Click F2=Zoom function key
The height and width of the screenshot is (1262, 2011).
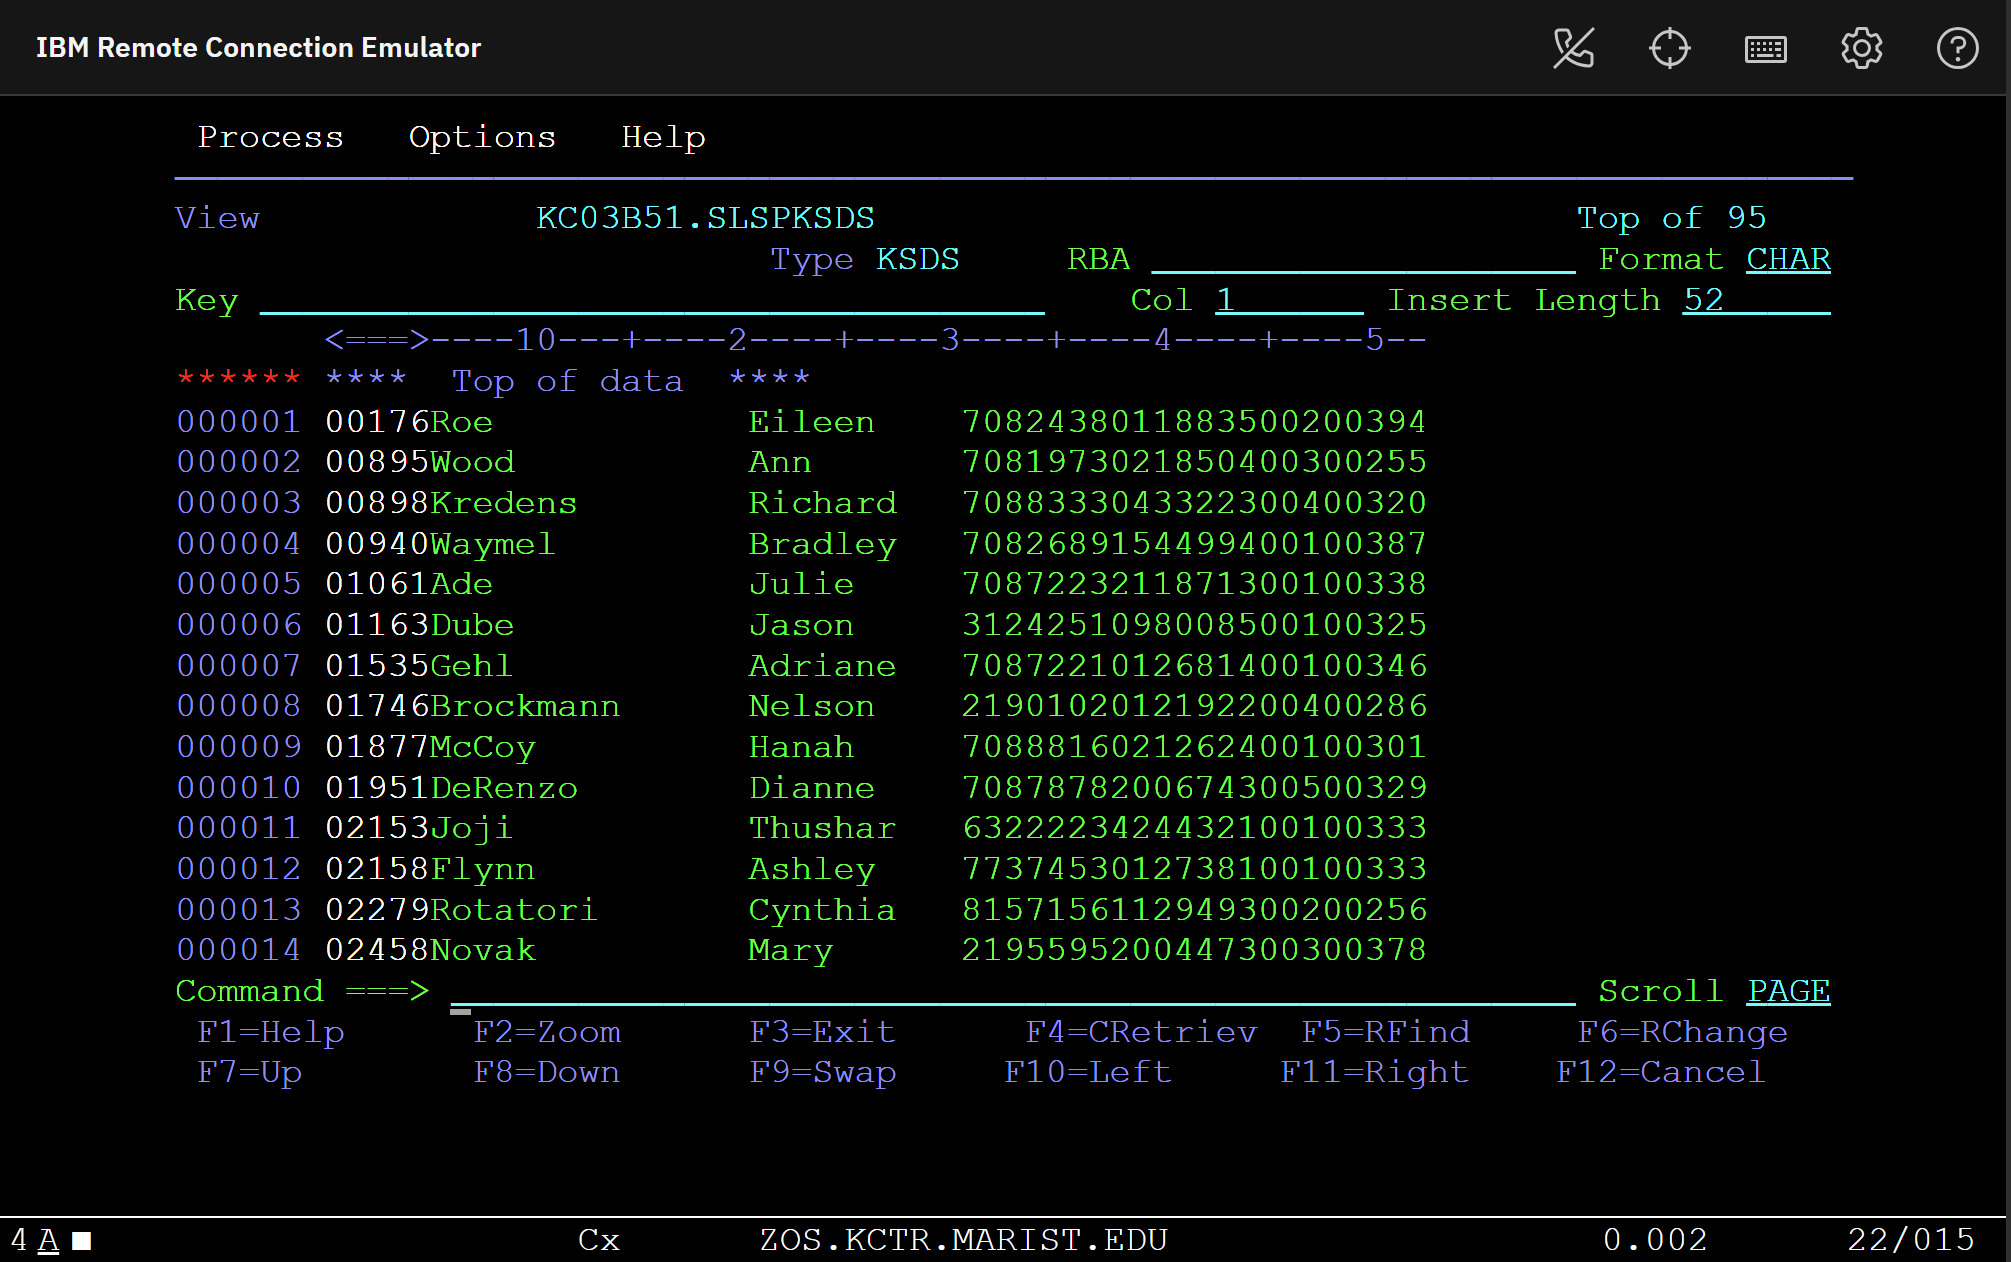[x=547, y=1032]
